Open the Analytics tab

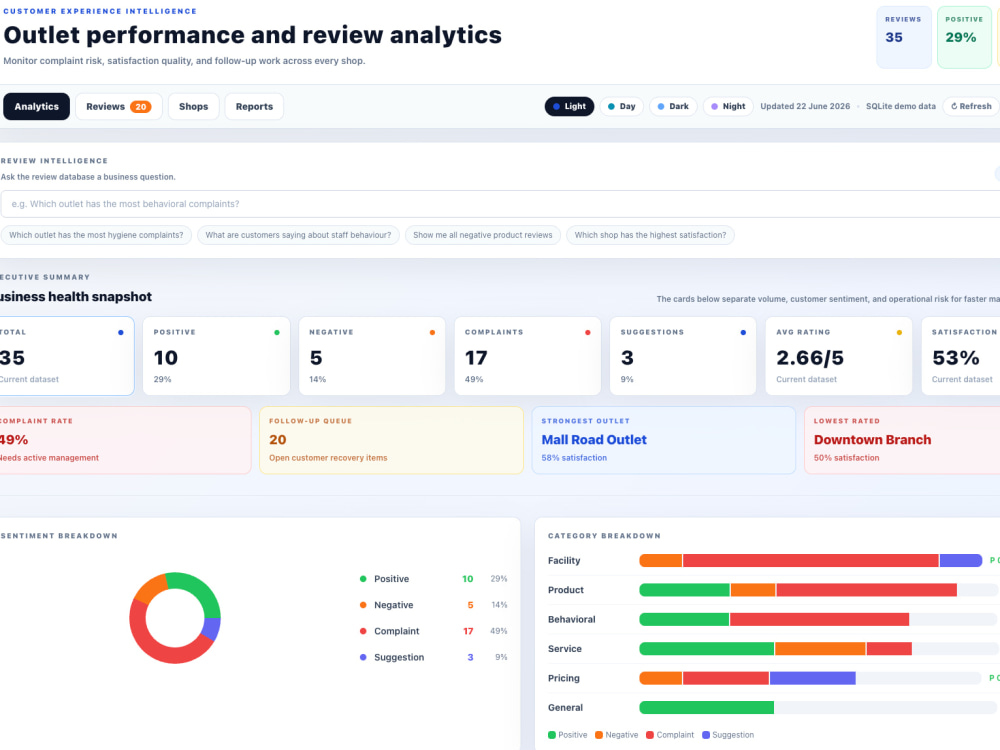point(36,107)
